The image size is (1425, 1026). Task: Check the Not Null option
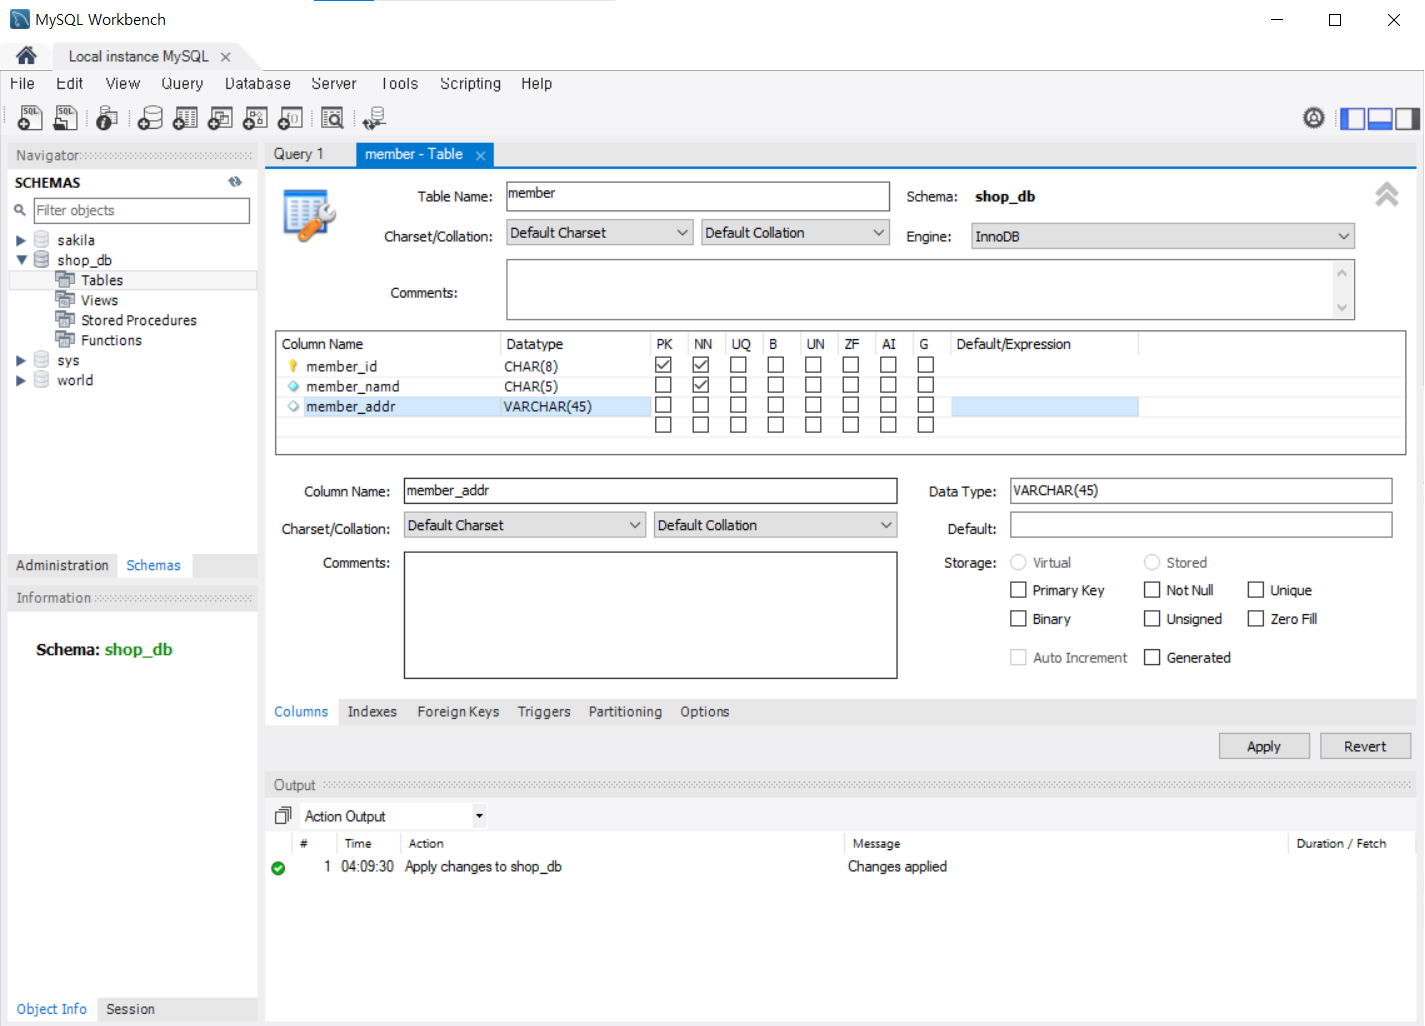1152,590
